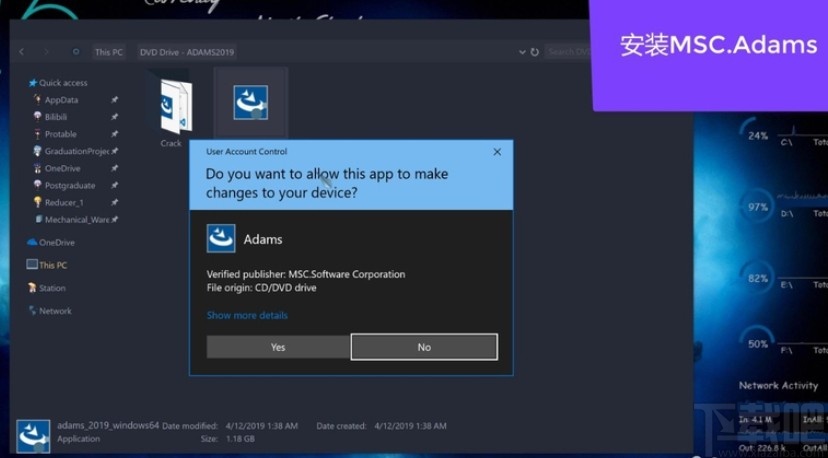Open Reducer_1 folder in Quick access
Screen dimensions: 828x458
(x=64, y=202)
